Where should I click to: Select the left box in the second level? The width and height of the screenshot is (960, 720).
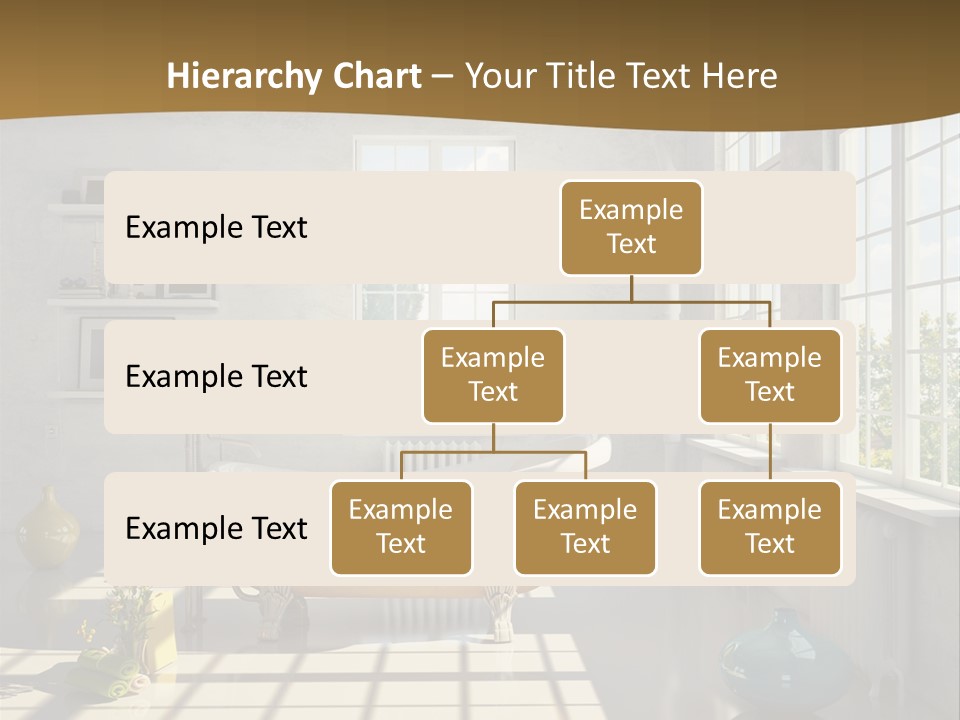tap(493, 376)
